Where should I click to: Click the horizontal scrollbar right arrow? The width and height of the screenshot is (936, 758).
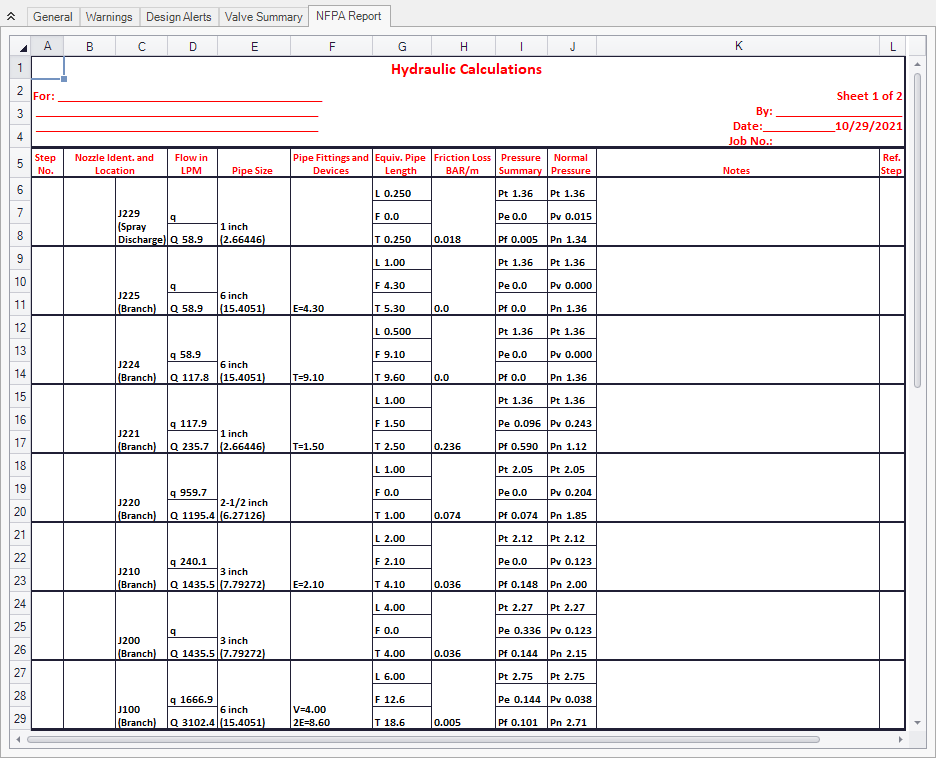click(x=900, y=740)
